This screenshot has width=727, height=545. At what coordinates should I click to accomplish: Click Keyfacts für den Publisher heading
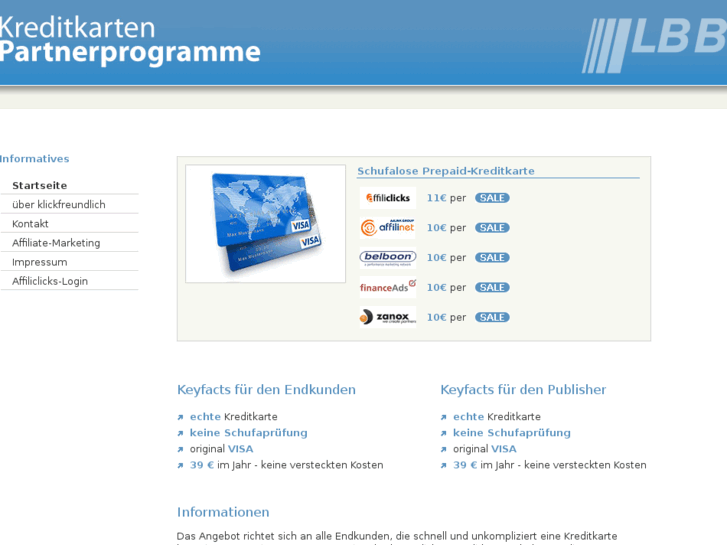[523, 390]
